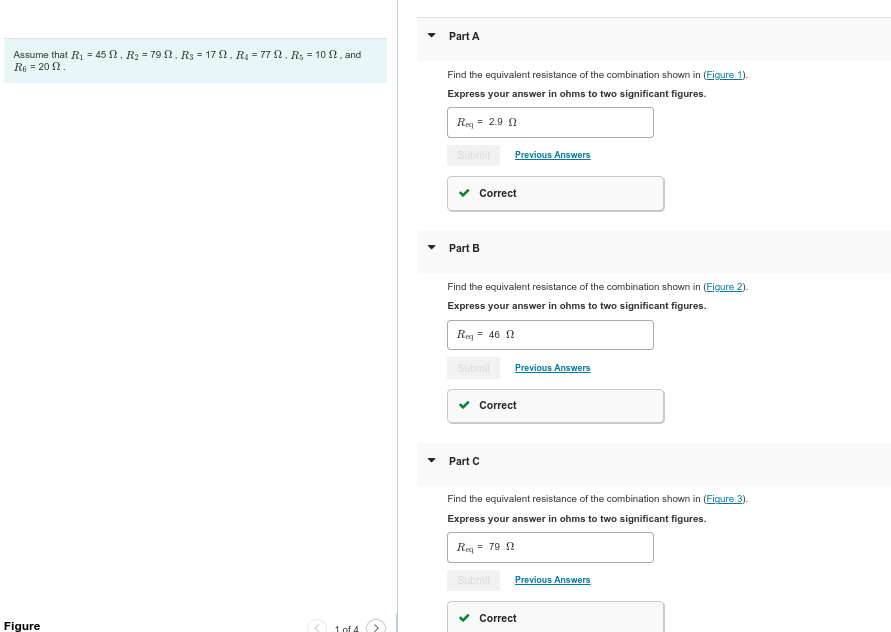The width and height of the screenshot is (891, 632).
Task: Click the Part A heading text
Action: [464, 36]
